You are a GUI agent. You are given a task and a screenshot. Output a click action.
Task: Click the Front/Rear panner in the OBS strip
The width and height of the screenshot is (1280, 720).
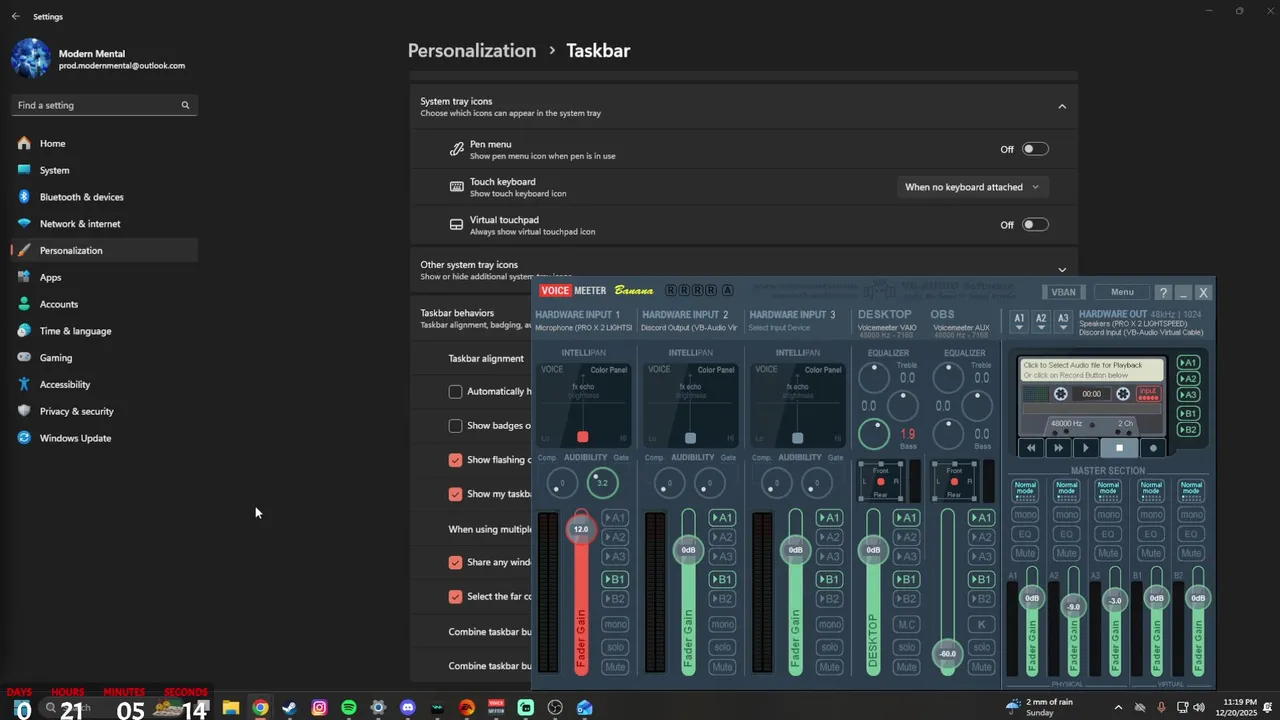tap(953, 481)
